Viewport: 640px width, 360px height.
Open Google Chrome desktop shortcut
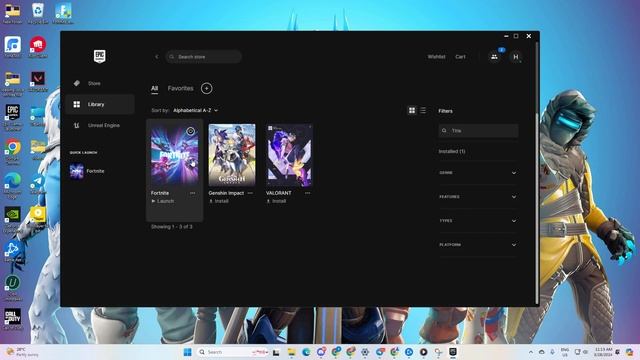13,151
